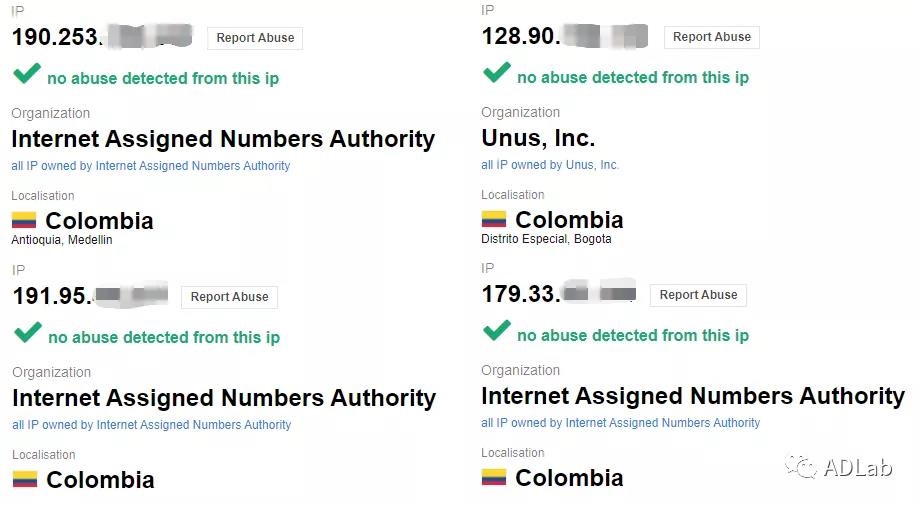Click green checkmark under IP 191.95
Image resolution: width=918 pixels, height=505 pixels.
(x=28, y=332)
